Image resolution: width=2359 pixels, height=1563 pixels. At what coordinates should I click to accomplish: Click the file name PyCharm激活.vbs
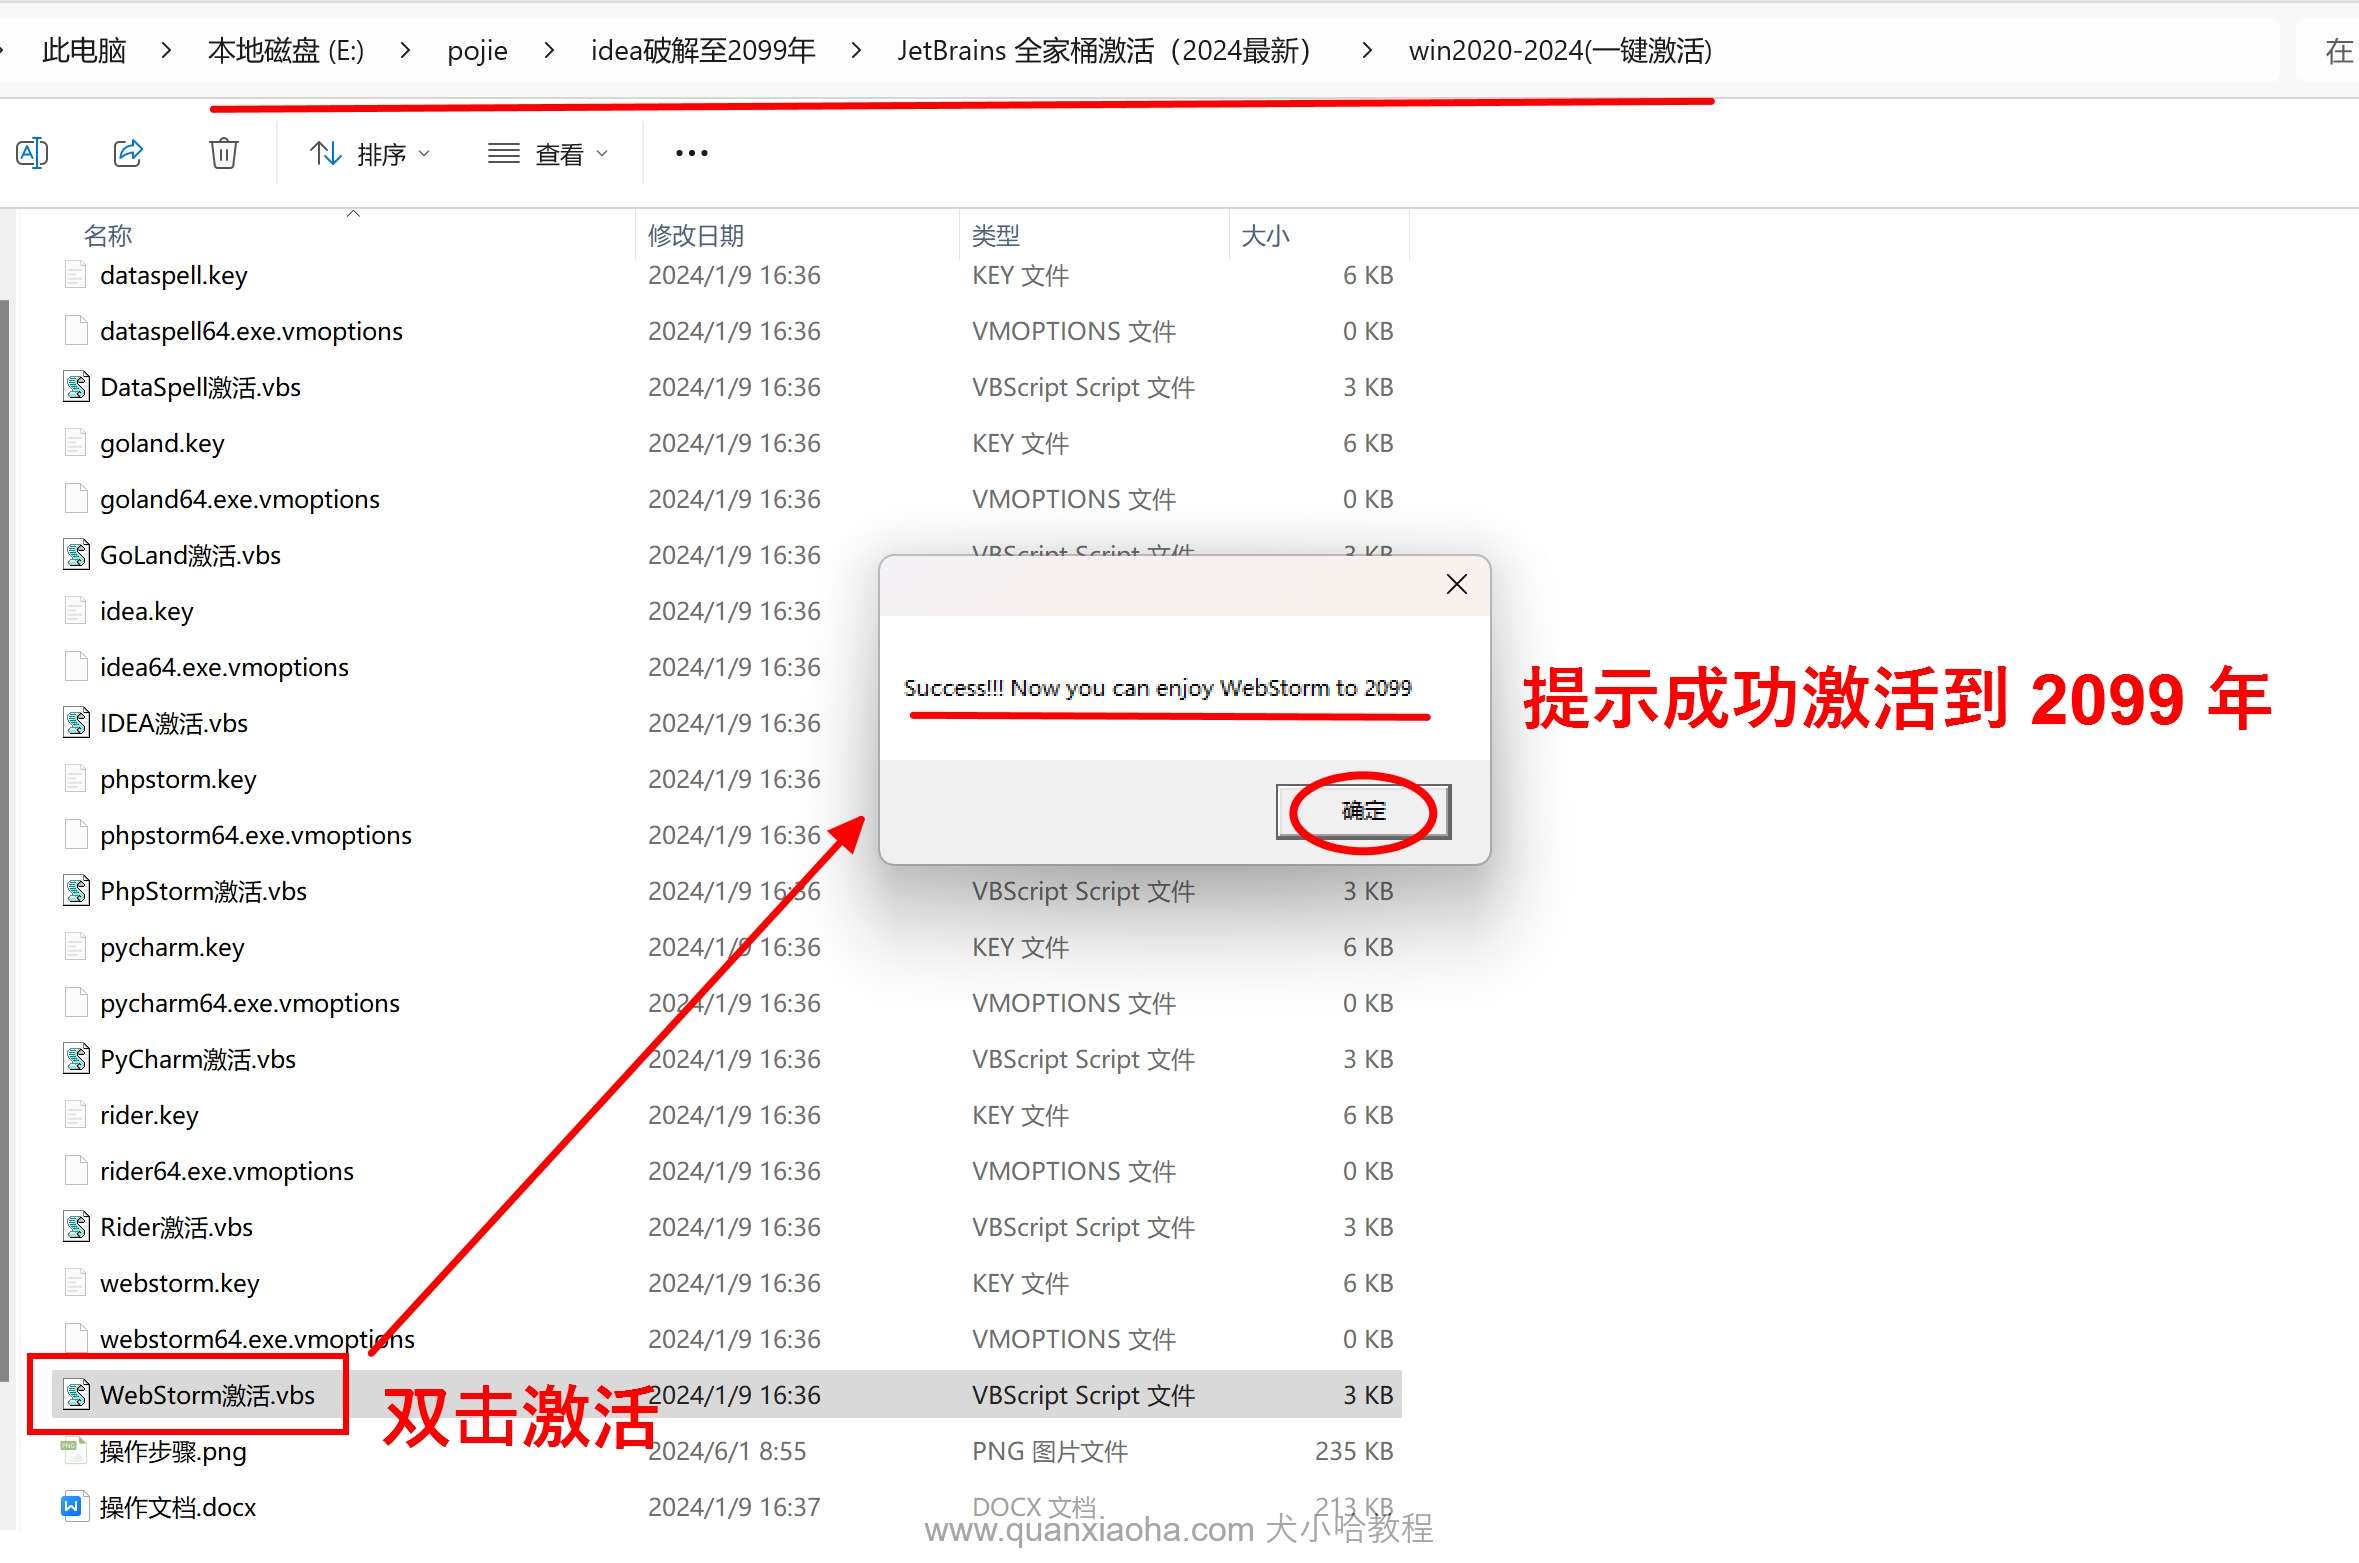tap(198, 1059)
